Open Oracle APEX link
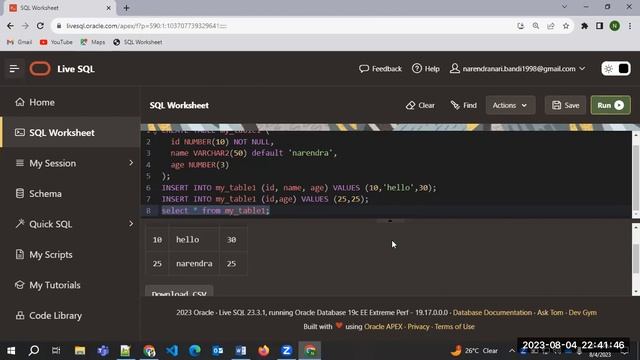 click(x=383, y=327)
